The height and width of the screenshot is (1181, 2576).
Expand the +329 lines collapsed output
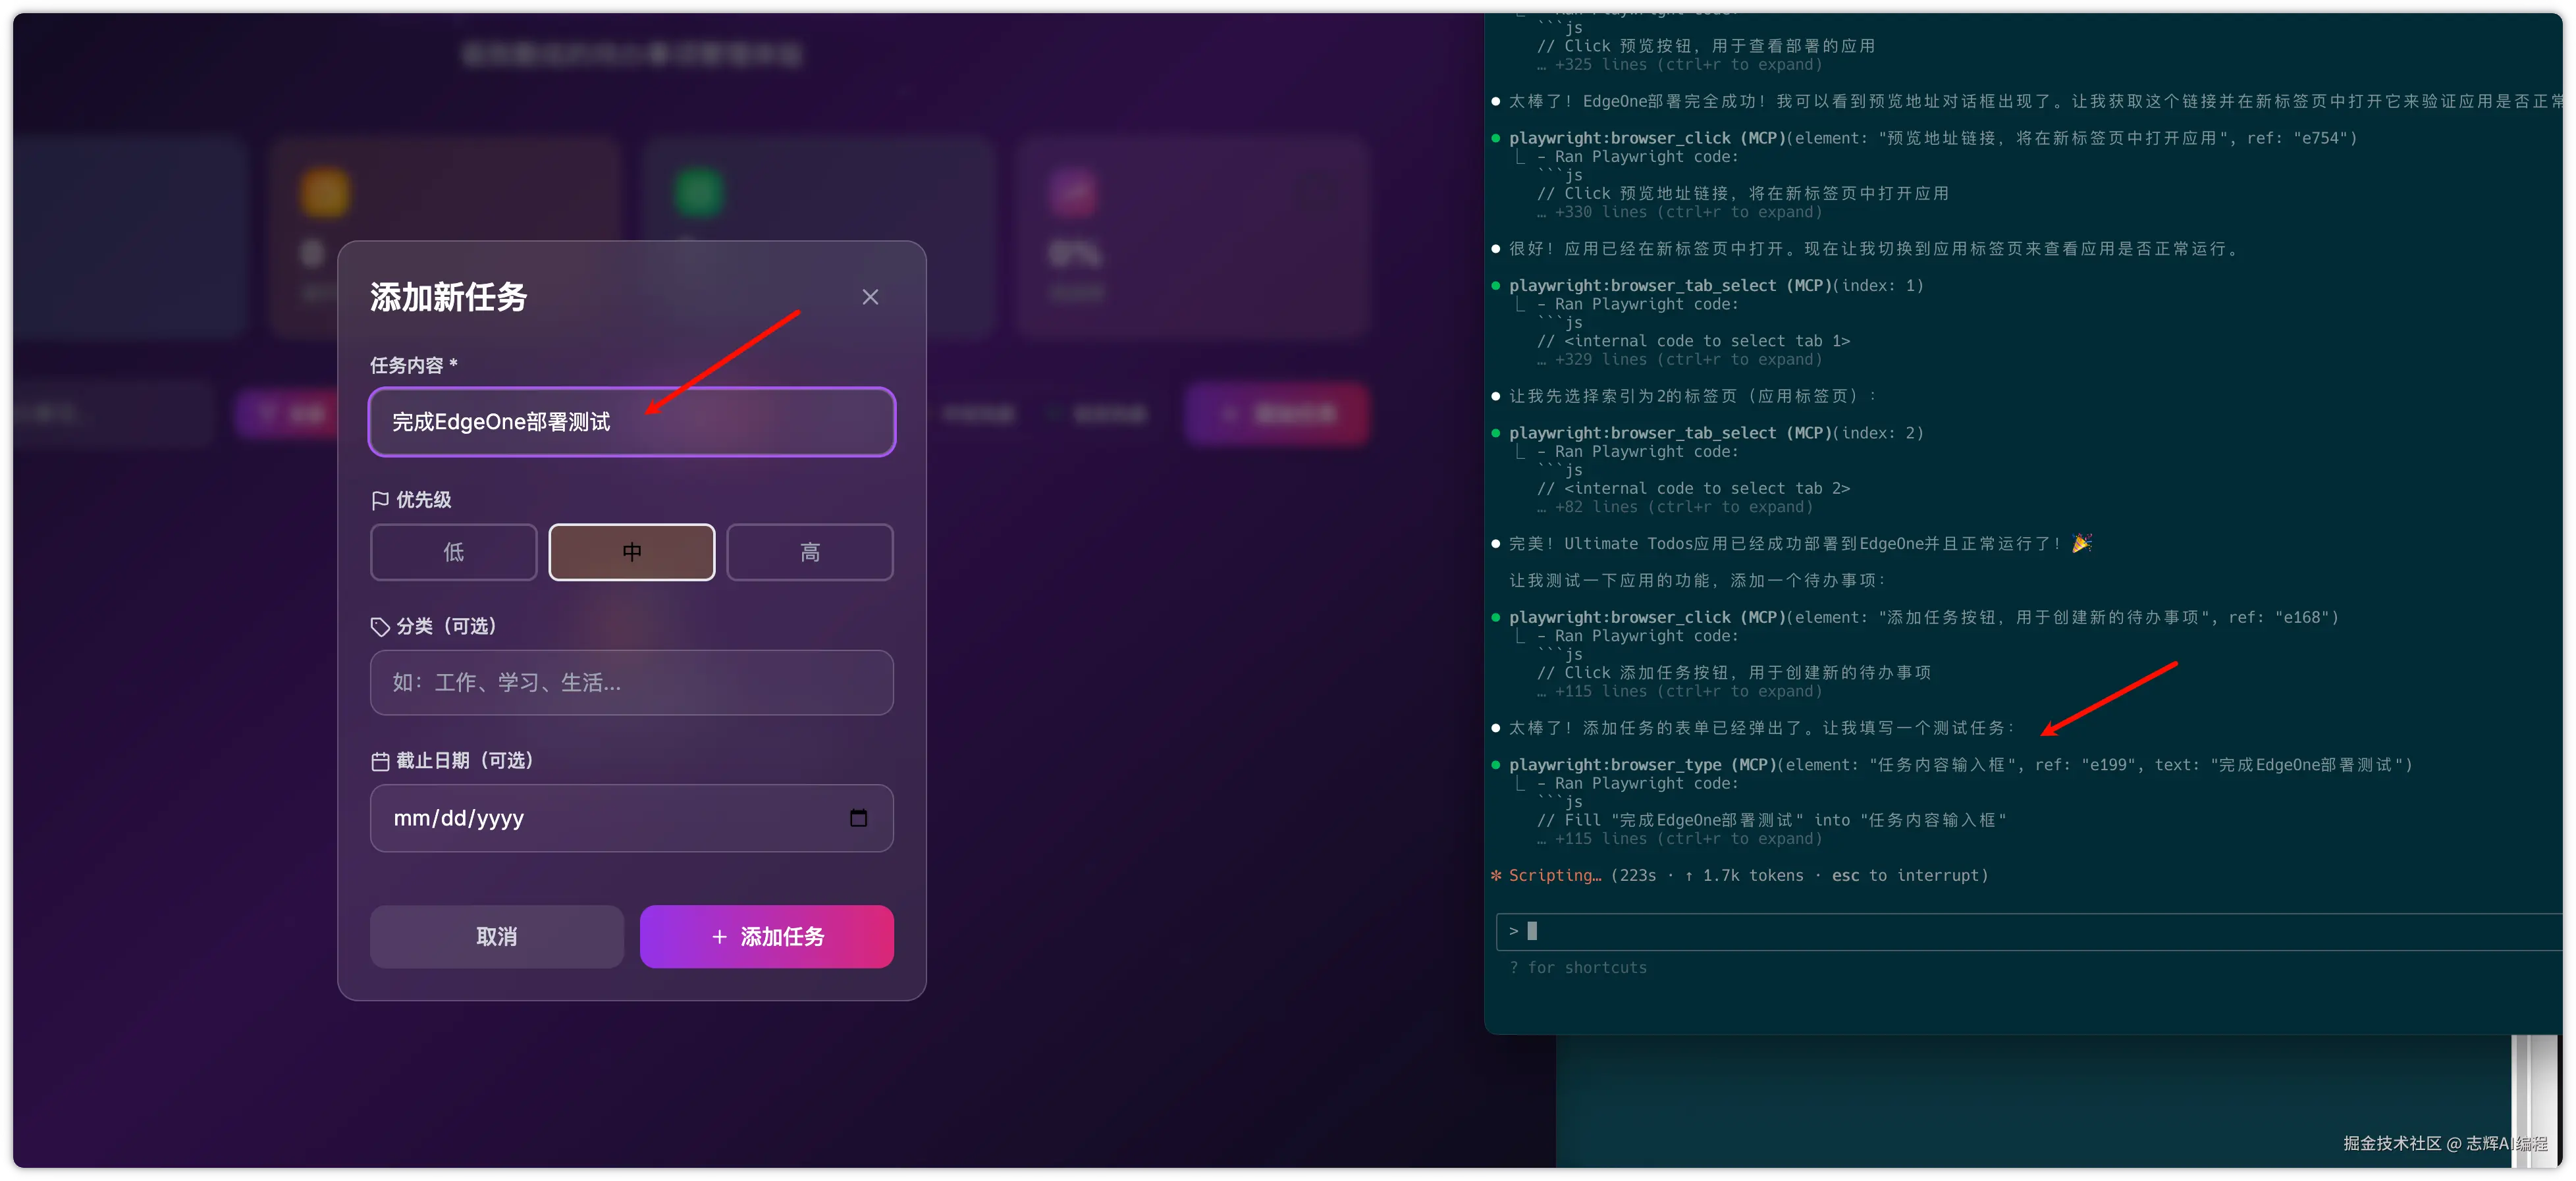pos(1687,360)
